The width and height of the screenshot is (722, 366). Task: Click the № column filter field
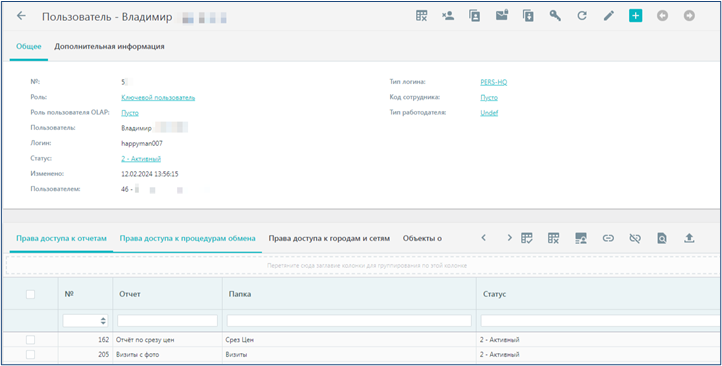tap(86, 321)
